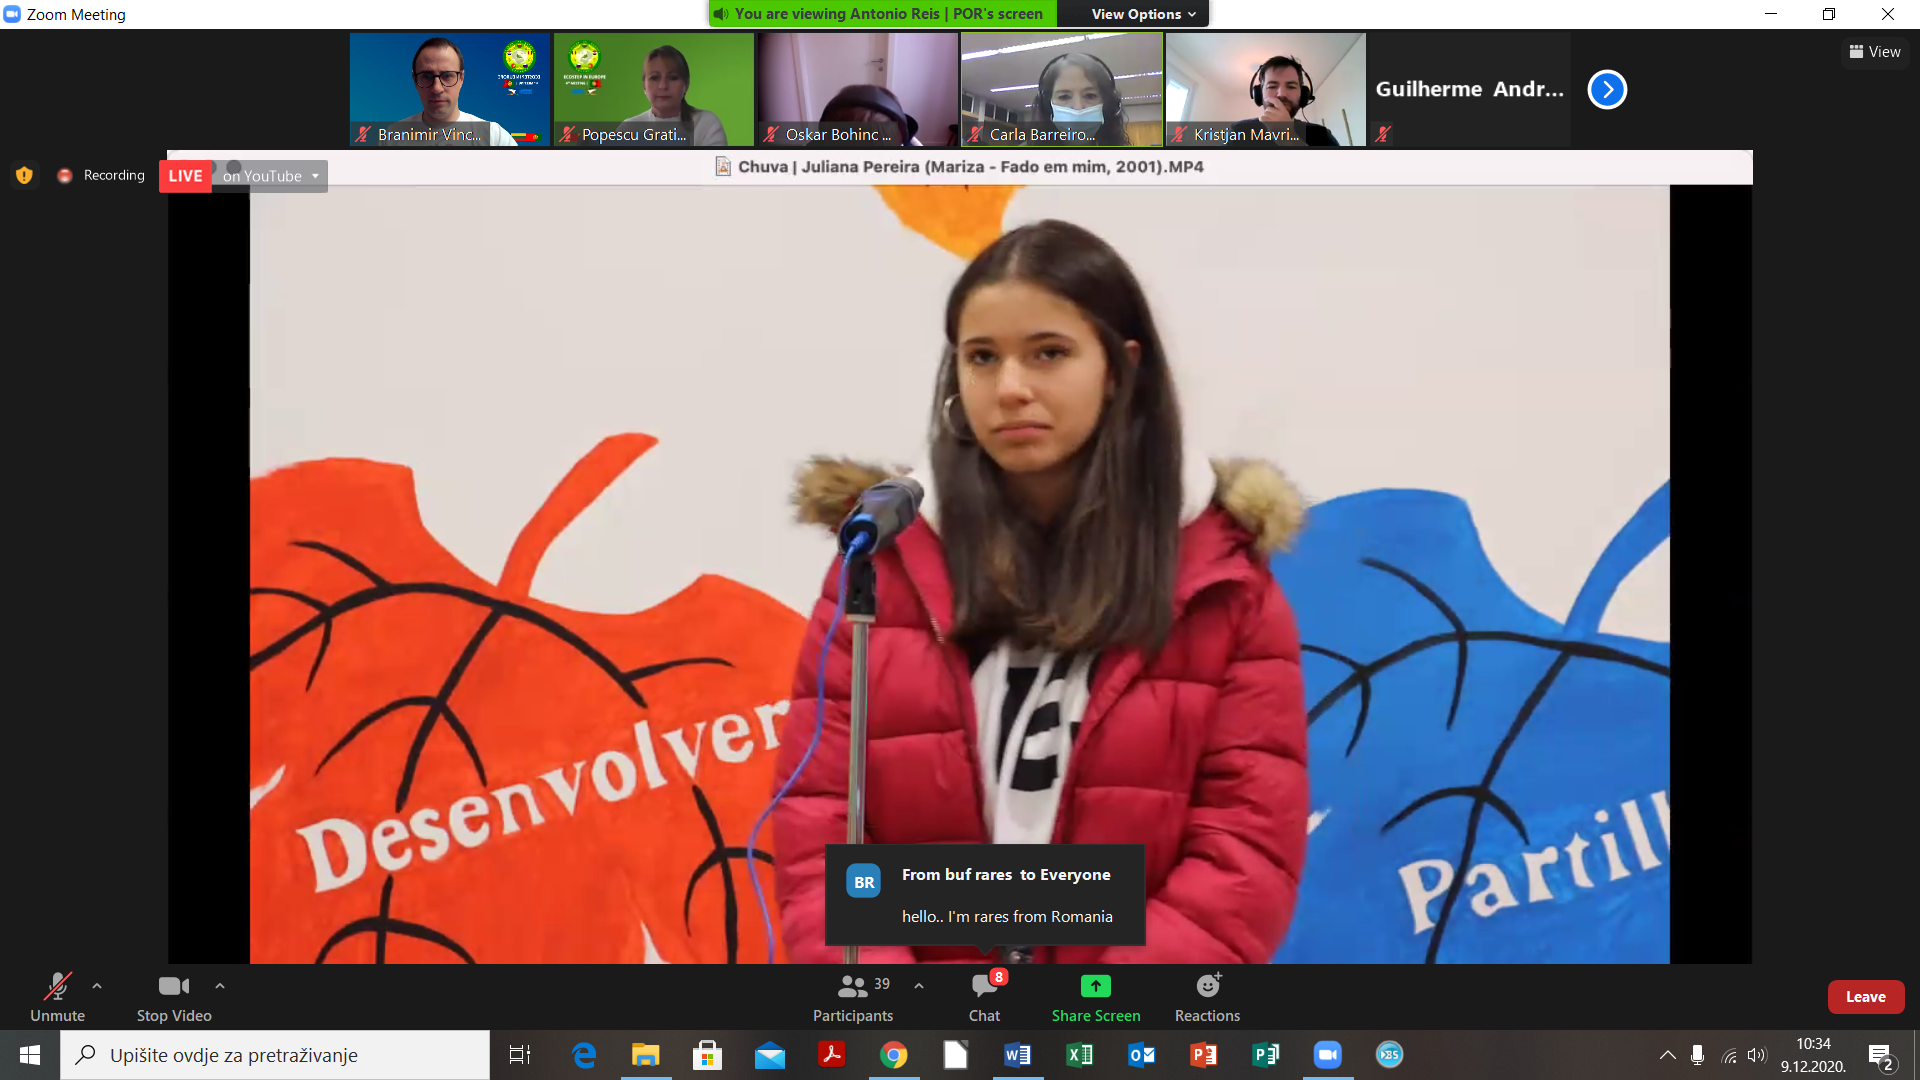
Task: Click the tray microphone icon
Action: pyautogui.click(x=1698, y=1055)
